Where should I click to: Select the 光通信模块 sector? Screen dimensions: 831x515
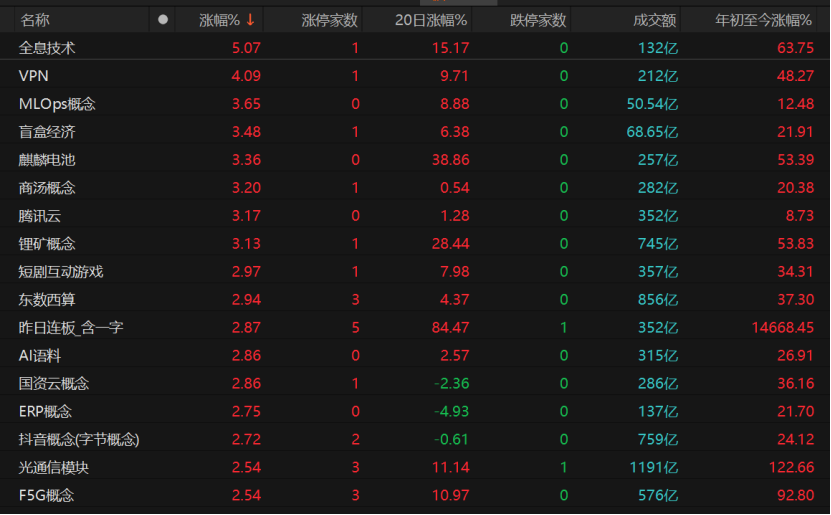pos(416,467)
